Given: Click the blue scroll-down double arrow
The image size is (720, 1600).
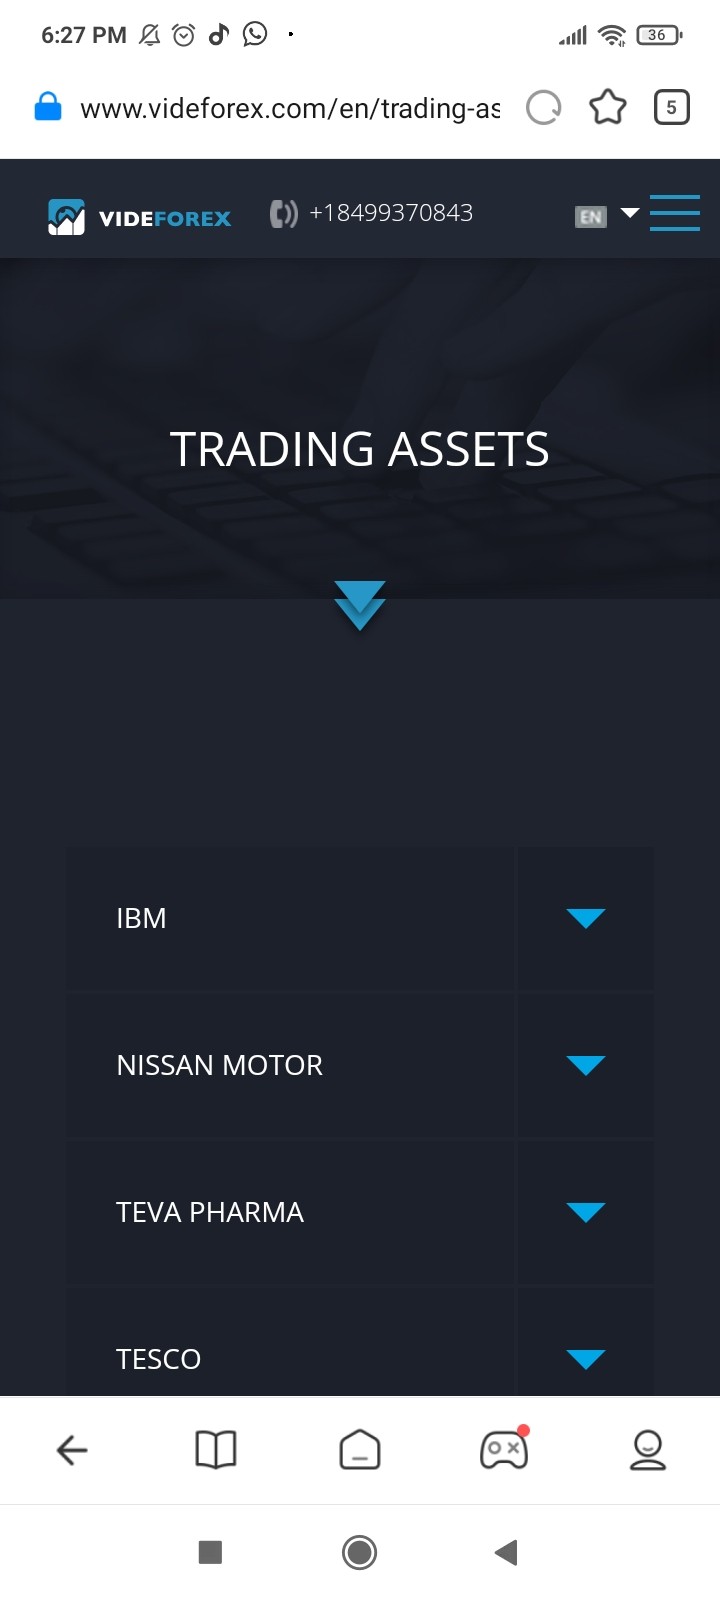Looking at the screenshot, I should (360, 605).
